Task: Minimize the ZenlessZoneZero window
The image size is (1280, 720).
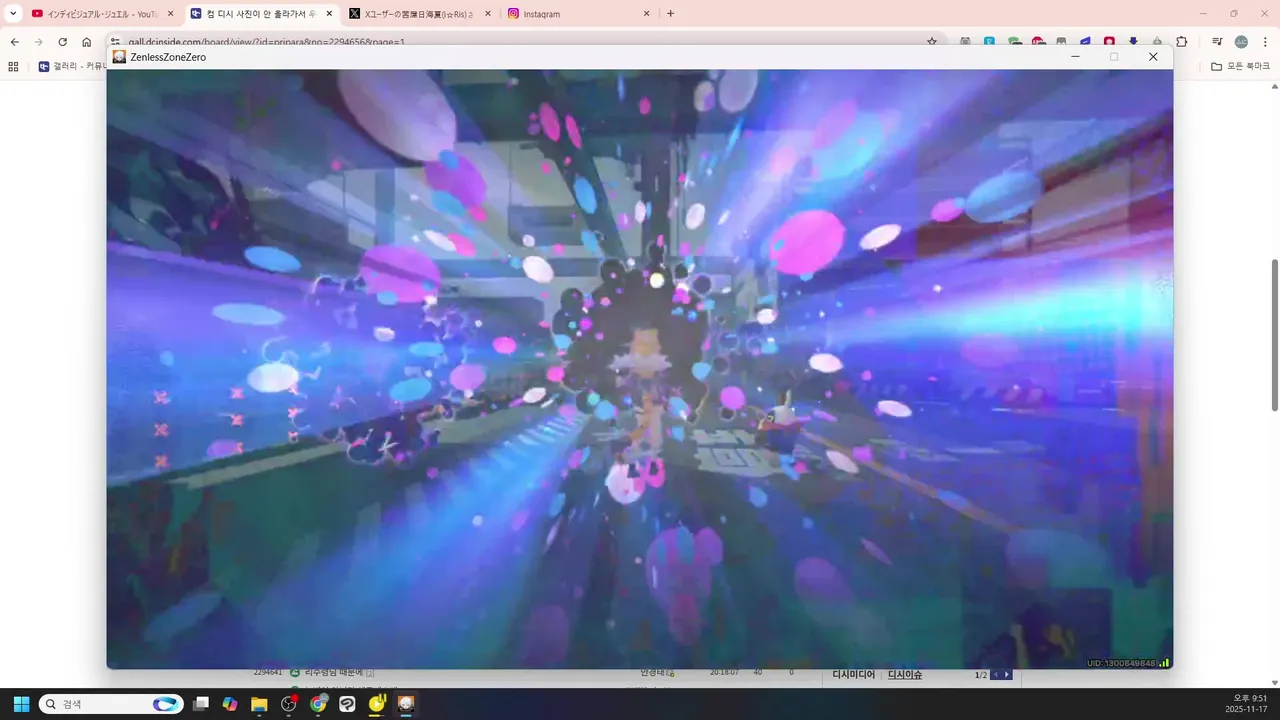Action: (x=1075, y=57)
